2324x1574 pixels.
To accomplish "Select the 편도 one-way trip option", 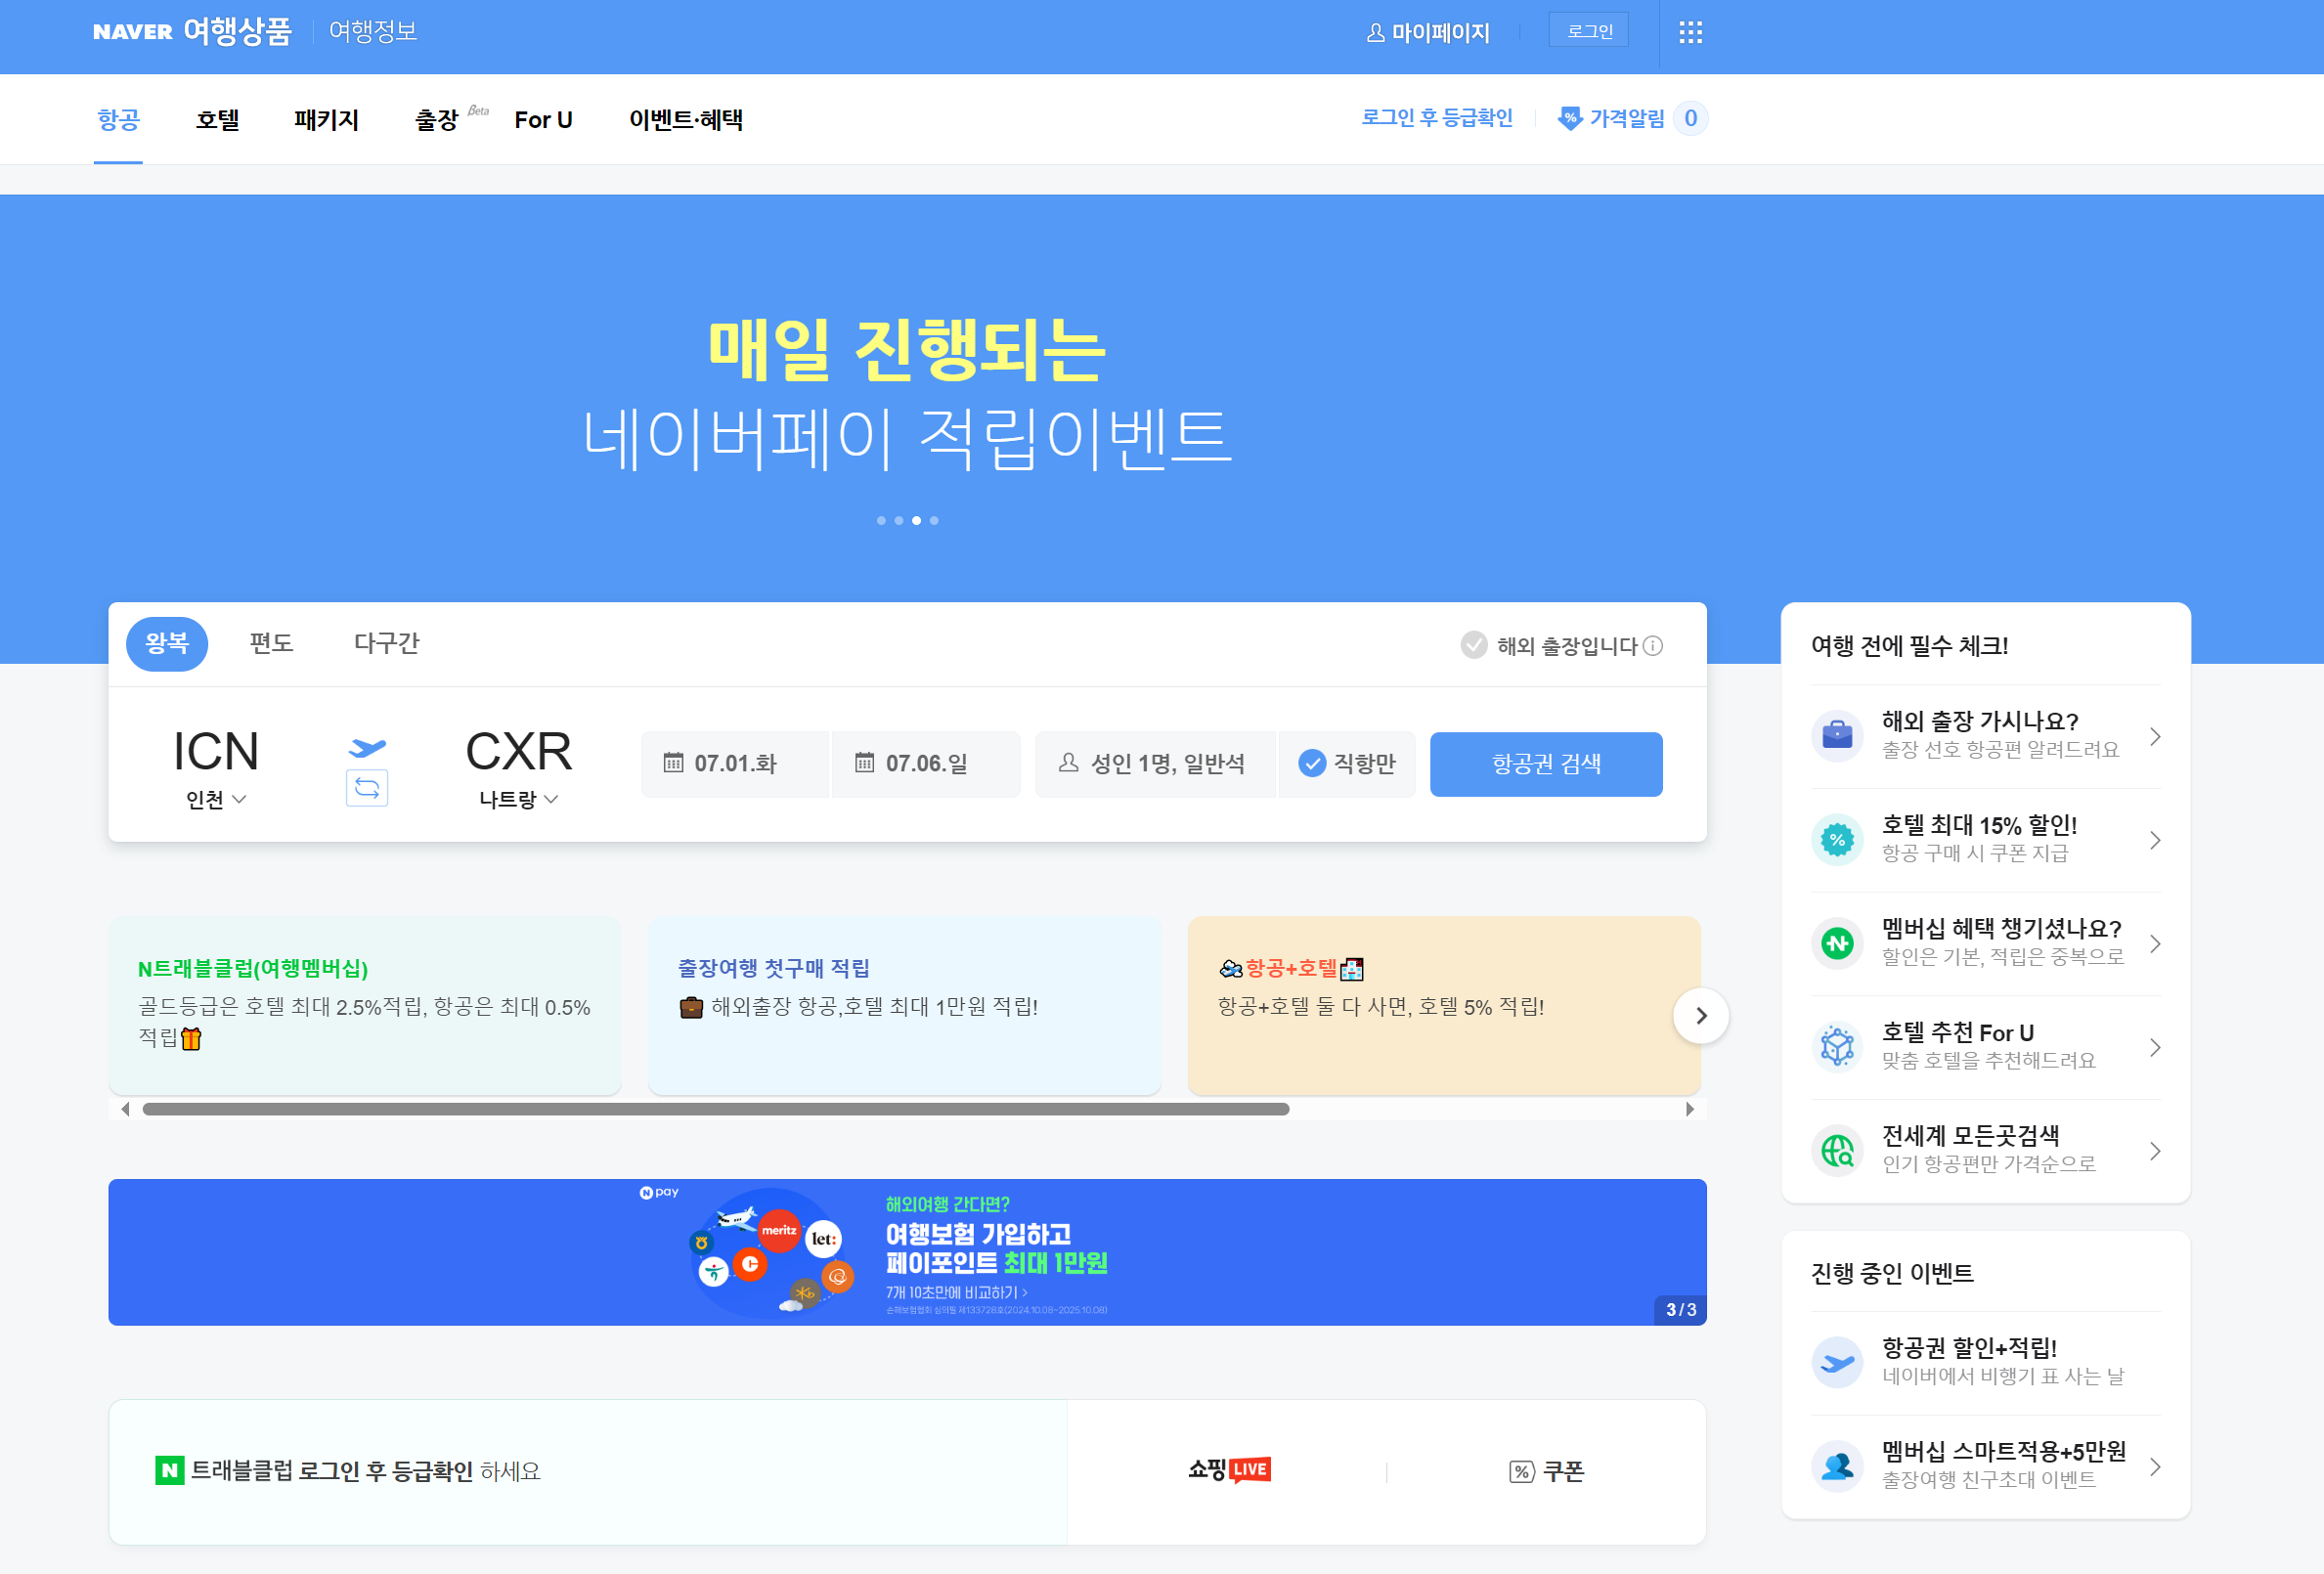I will (x=271, y=643).
